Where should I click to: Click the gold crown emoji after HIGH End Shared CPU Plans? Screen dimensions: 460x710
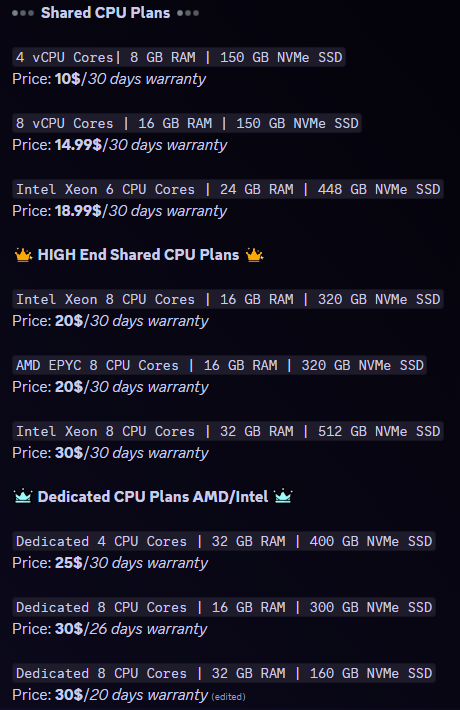[254, 255]
